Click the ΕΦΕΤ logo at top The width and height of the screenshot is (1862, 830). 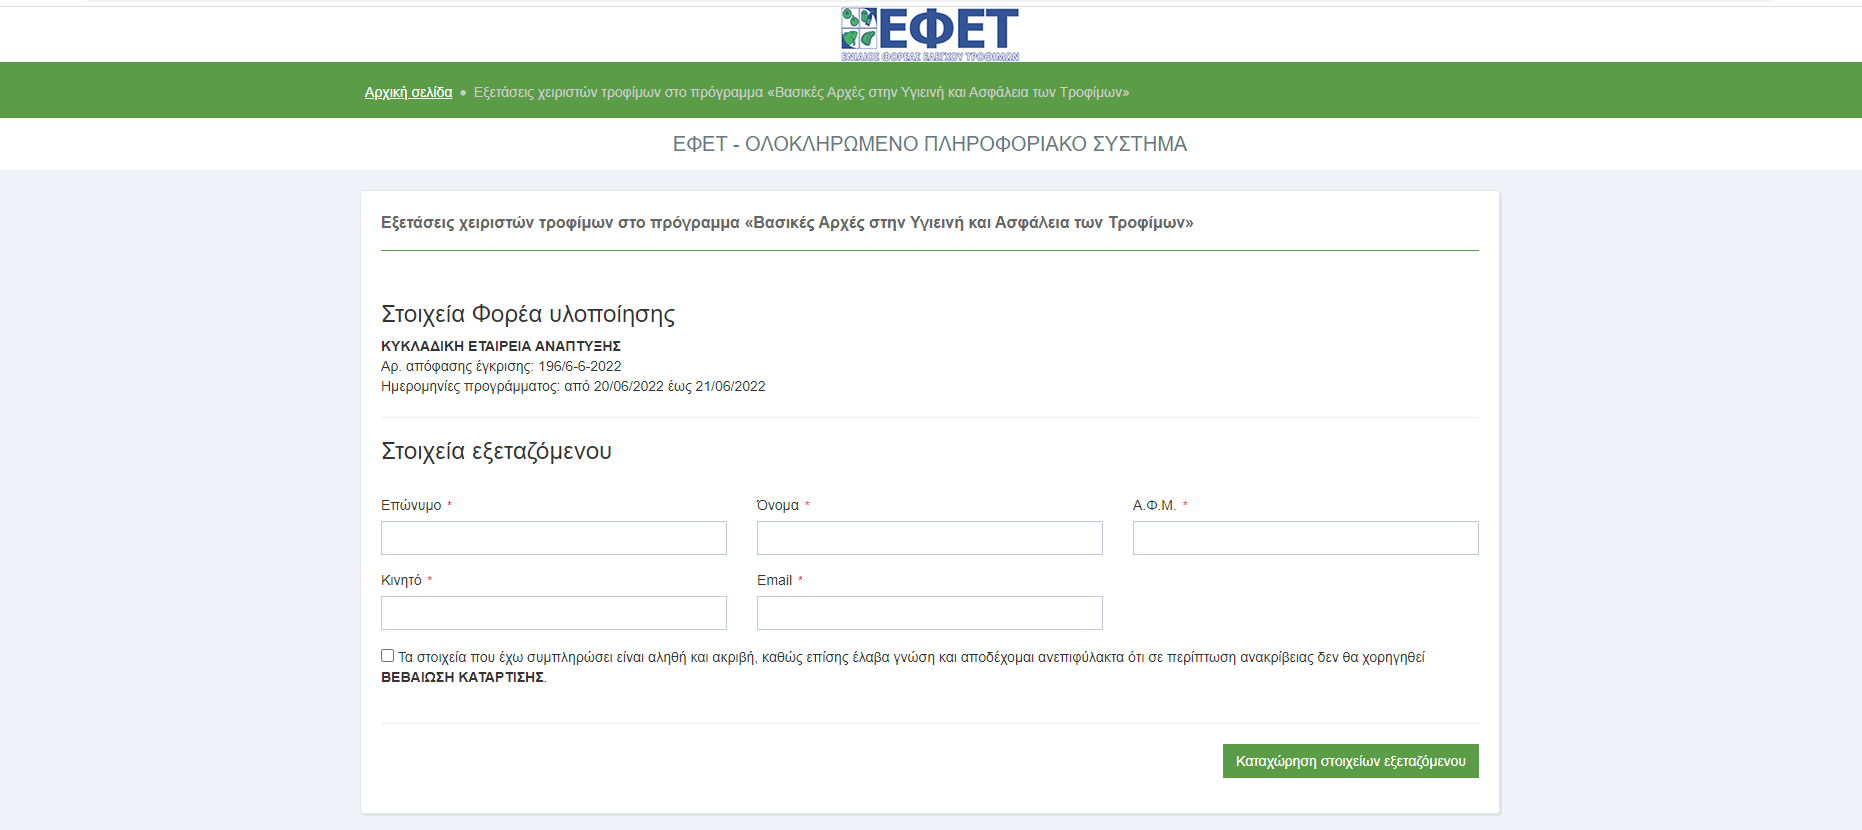tap(930, 34)
